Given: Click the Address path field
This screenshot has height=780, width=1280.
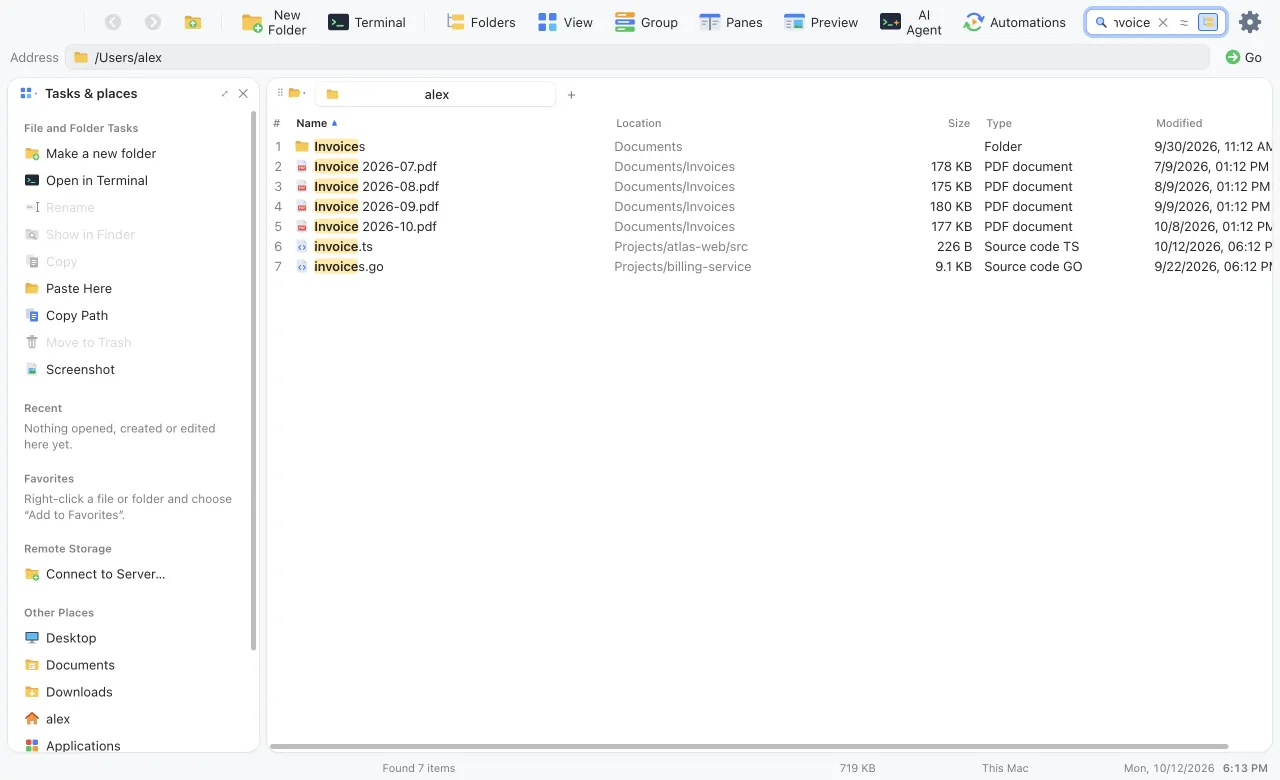Looking at the screenshot, I should (x=637, y=57).
